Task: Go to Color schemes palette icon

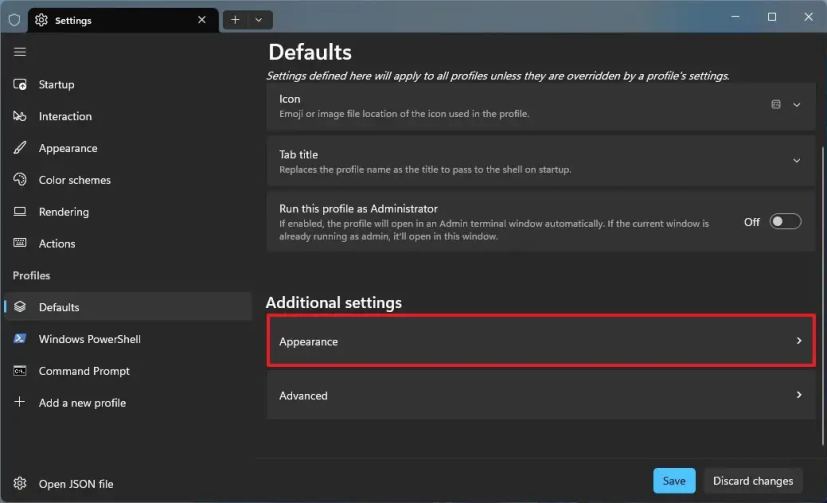Action: click(20, 180)
